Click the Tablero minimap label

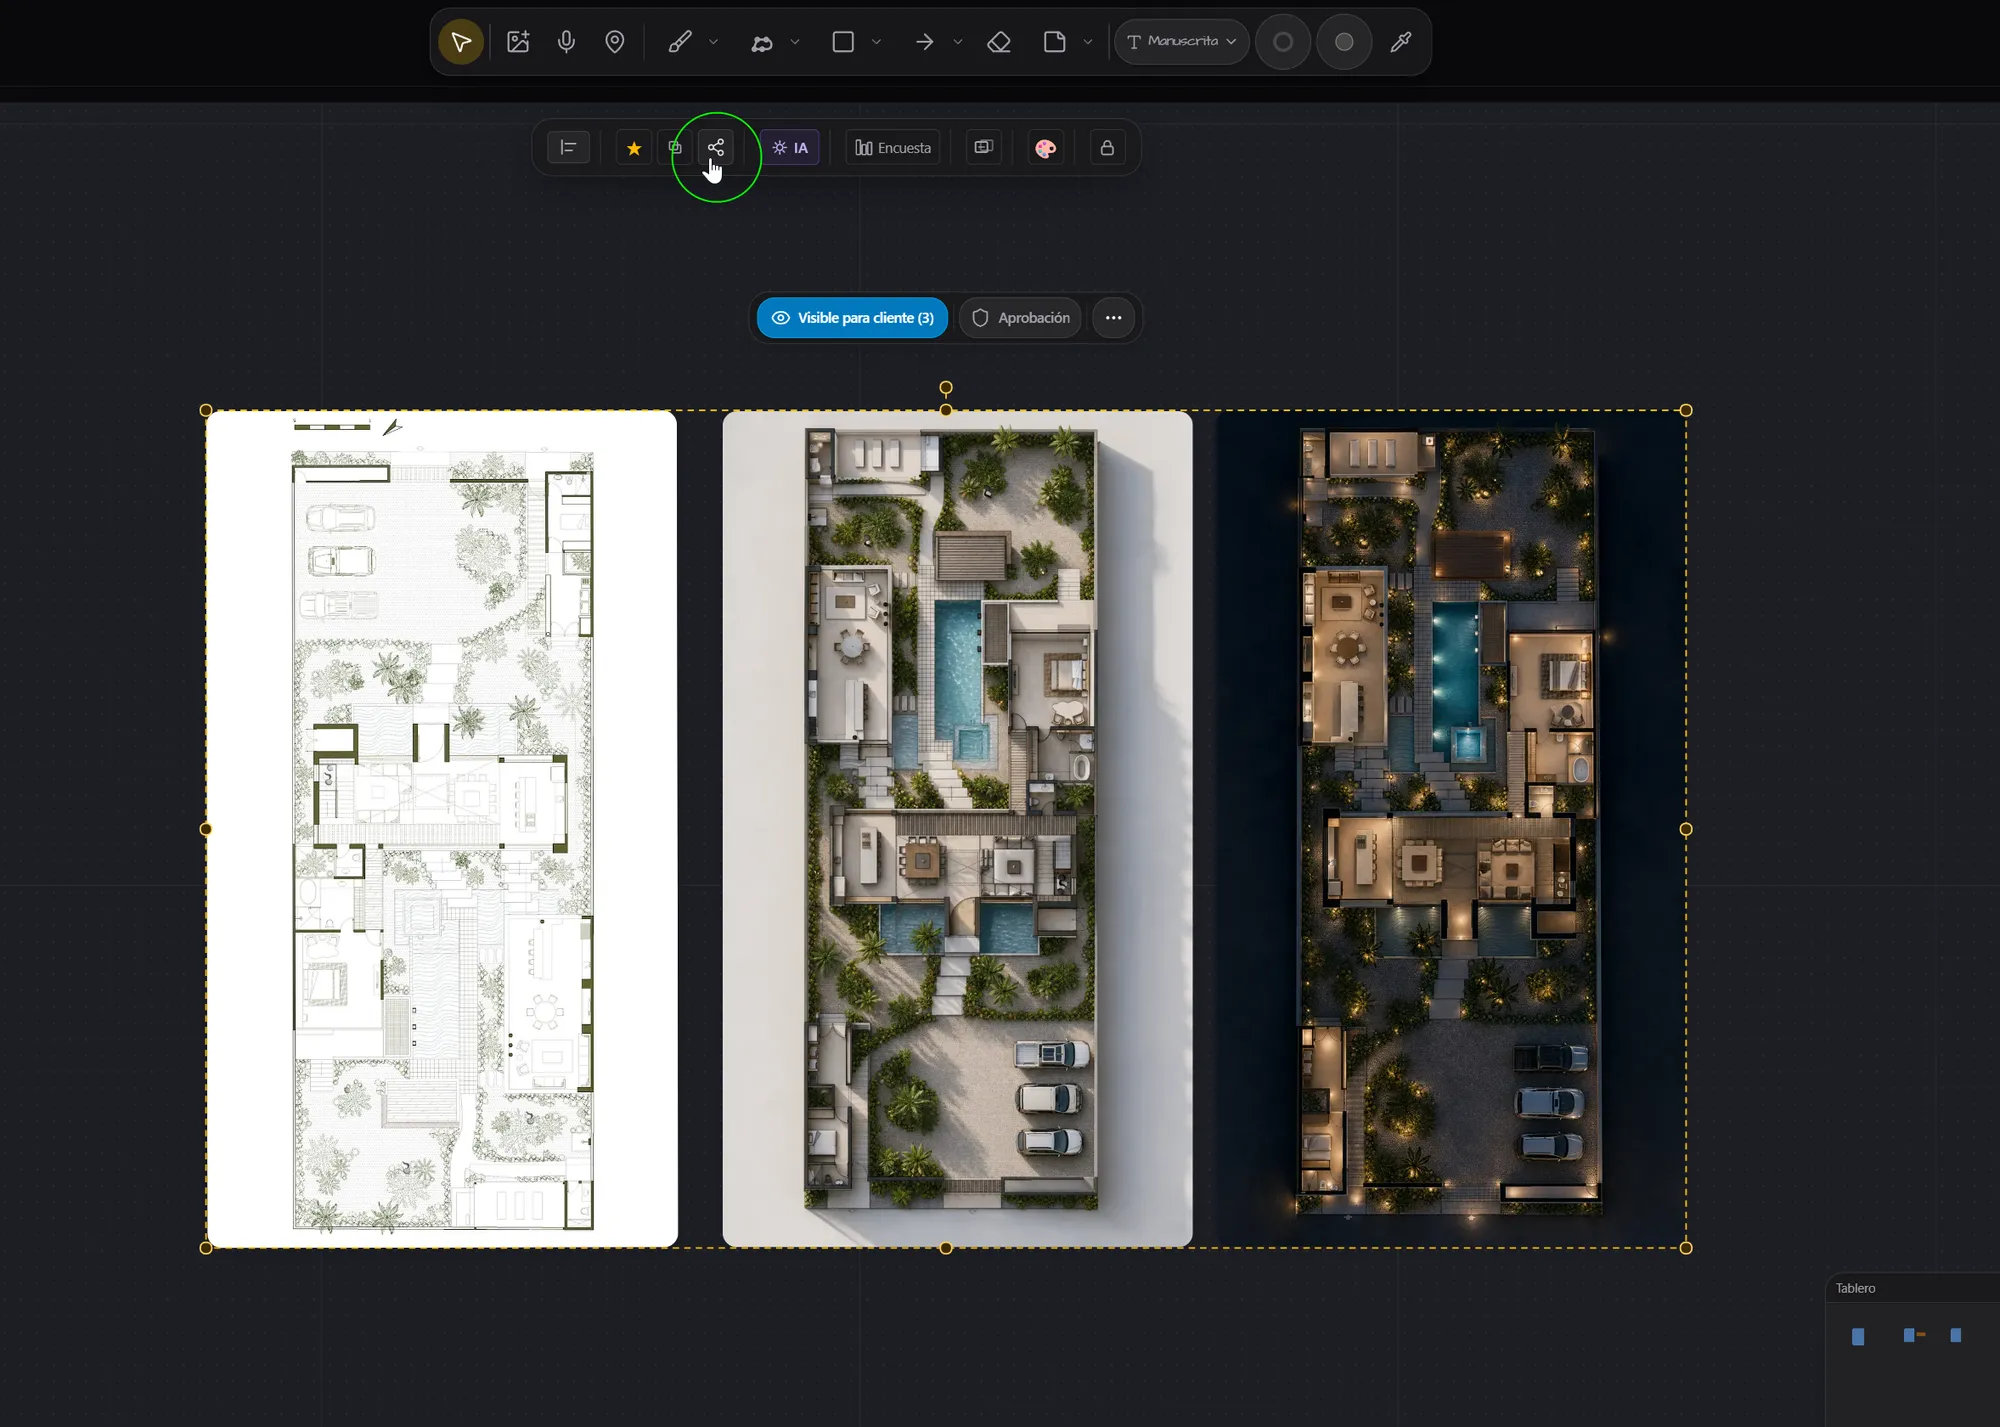(1856, 1289)
